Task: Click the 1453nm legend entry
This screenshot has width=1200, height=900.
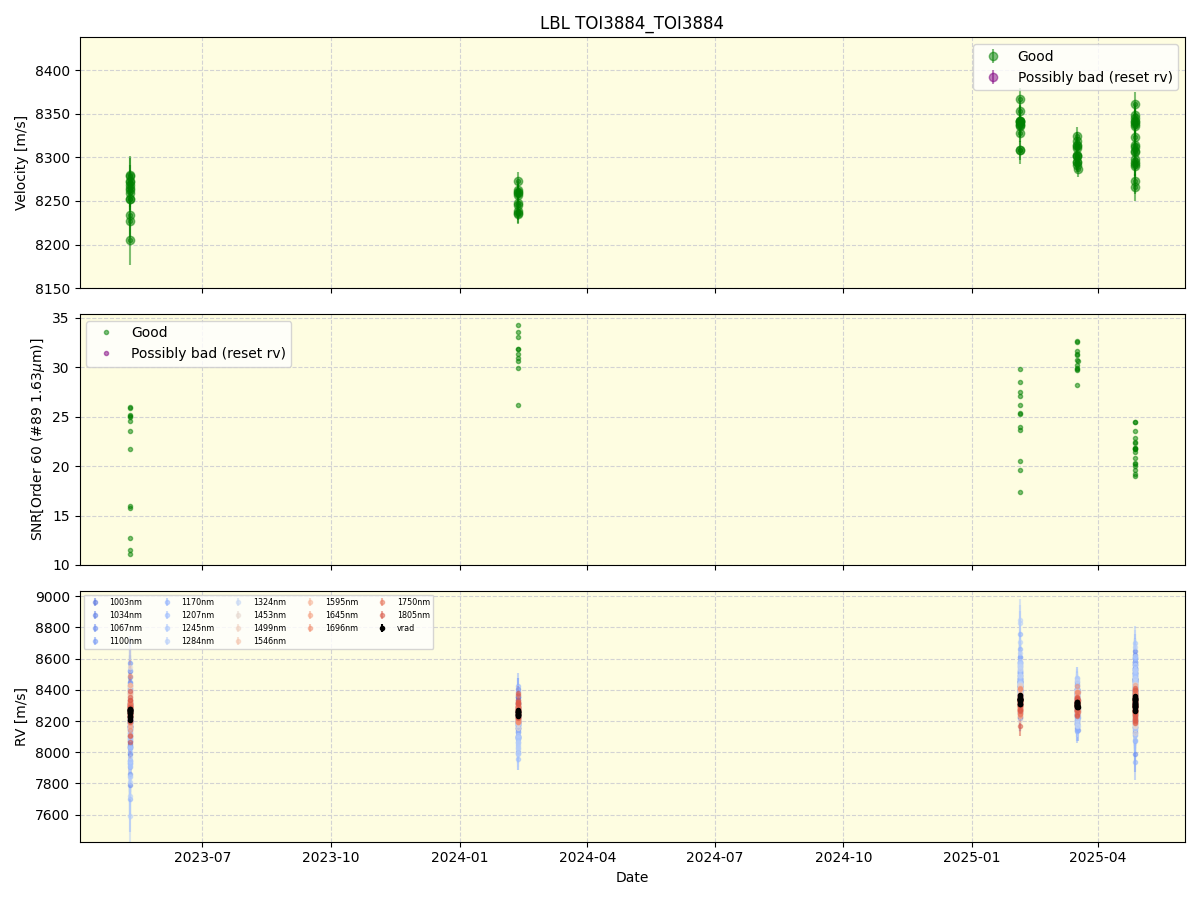Action: (x=269, y=615)
